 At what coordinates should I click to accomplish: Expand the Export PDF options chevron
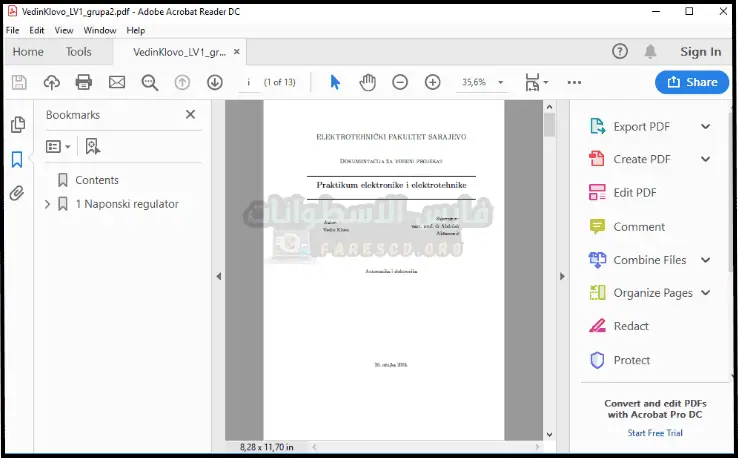(x=705, y=127)
